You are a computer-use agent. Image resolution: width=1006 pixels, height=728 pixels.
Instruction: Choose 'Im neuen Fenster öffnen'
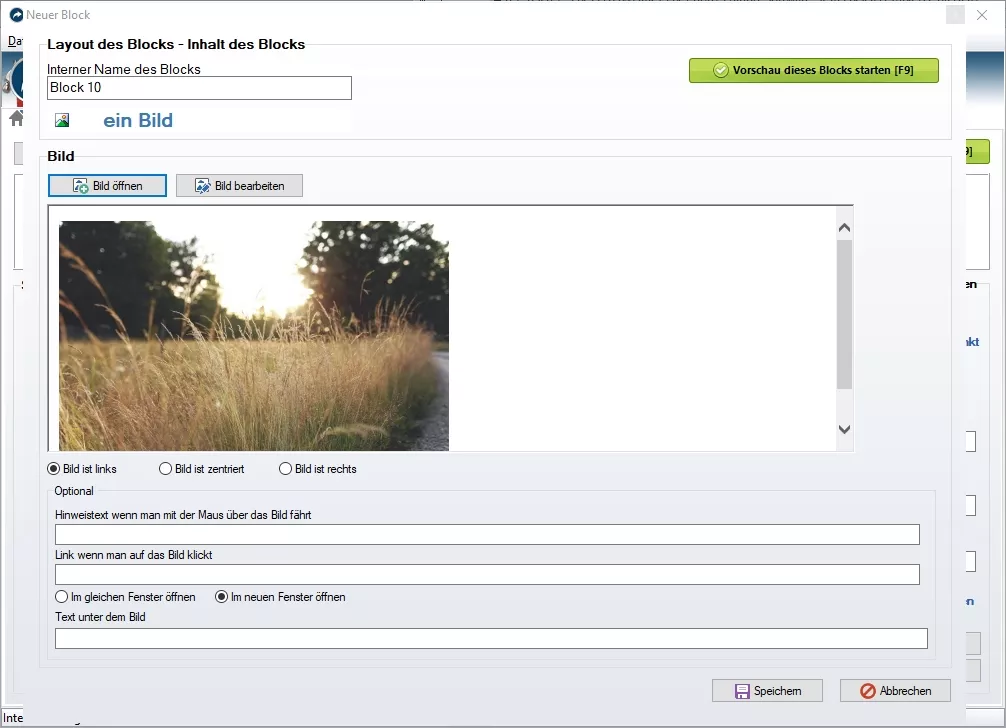point(222,597)
